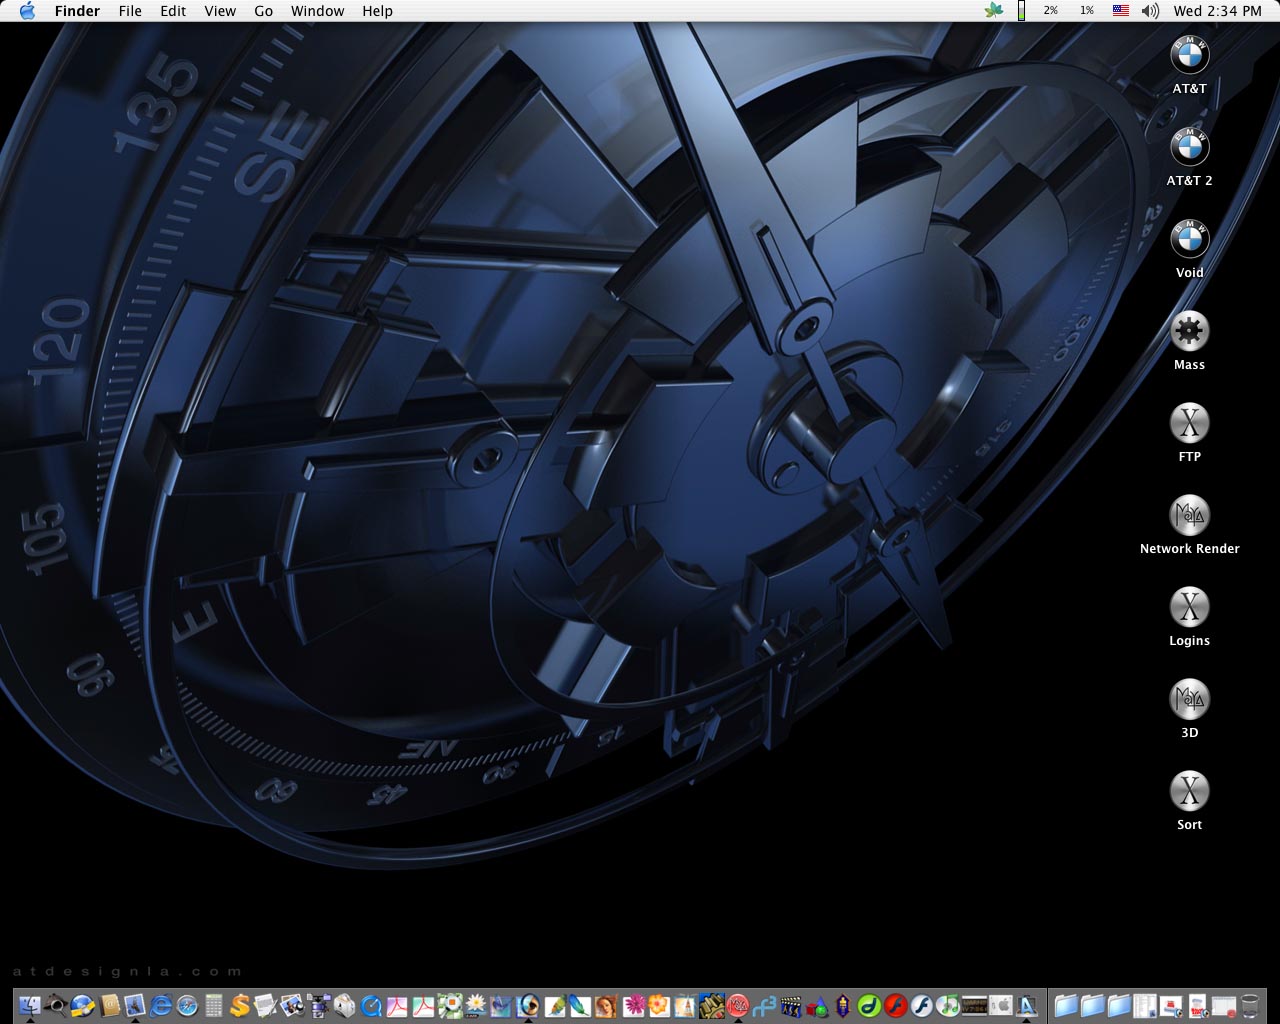Click the 2% monitor readout
This screenshot has height=1024, width=1280.
coord(1050,11)
